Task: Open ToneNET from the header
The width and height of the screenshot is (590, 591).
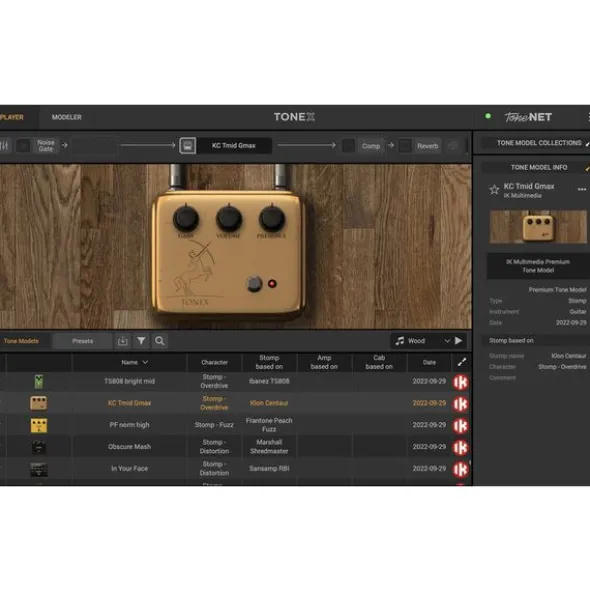Action: click(528, 117)
